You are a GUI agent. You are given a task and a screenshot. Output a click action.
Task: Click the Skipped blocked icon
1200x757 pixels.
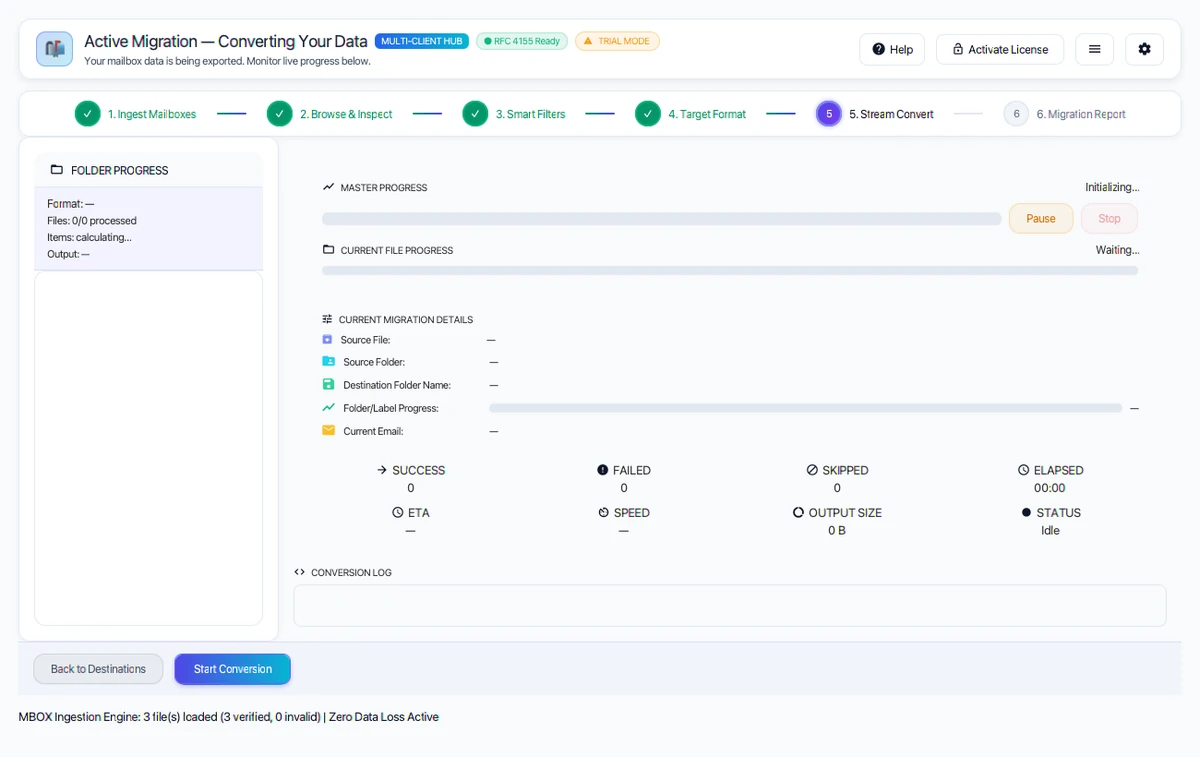click(812, 470)
